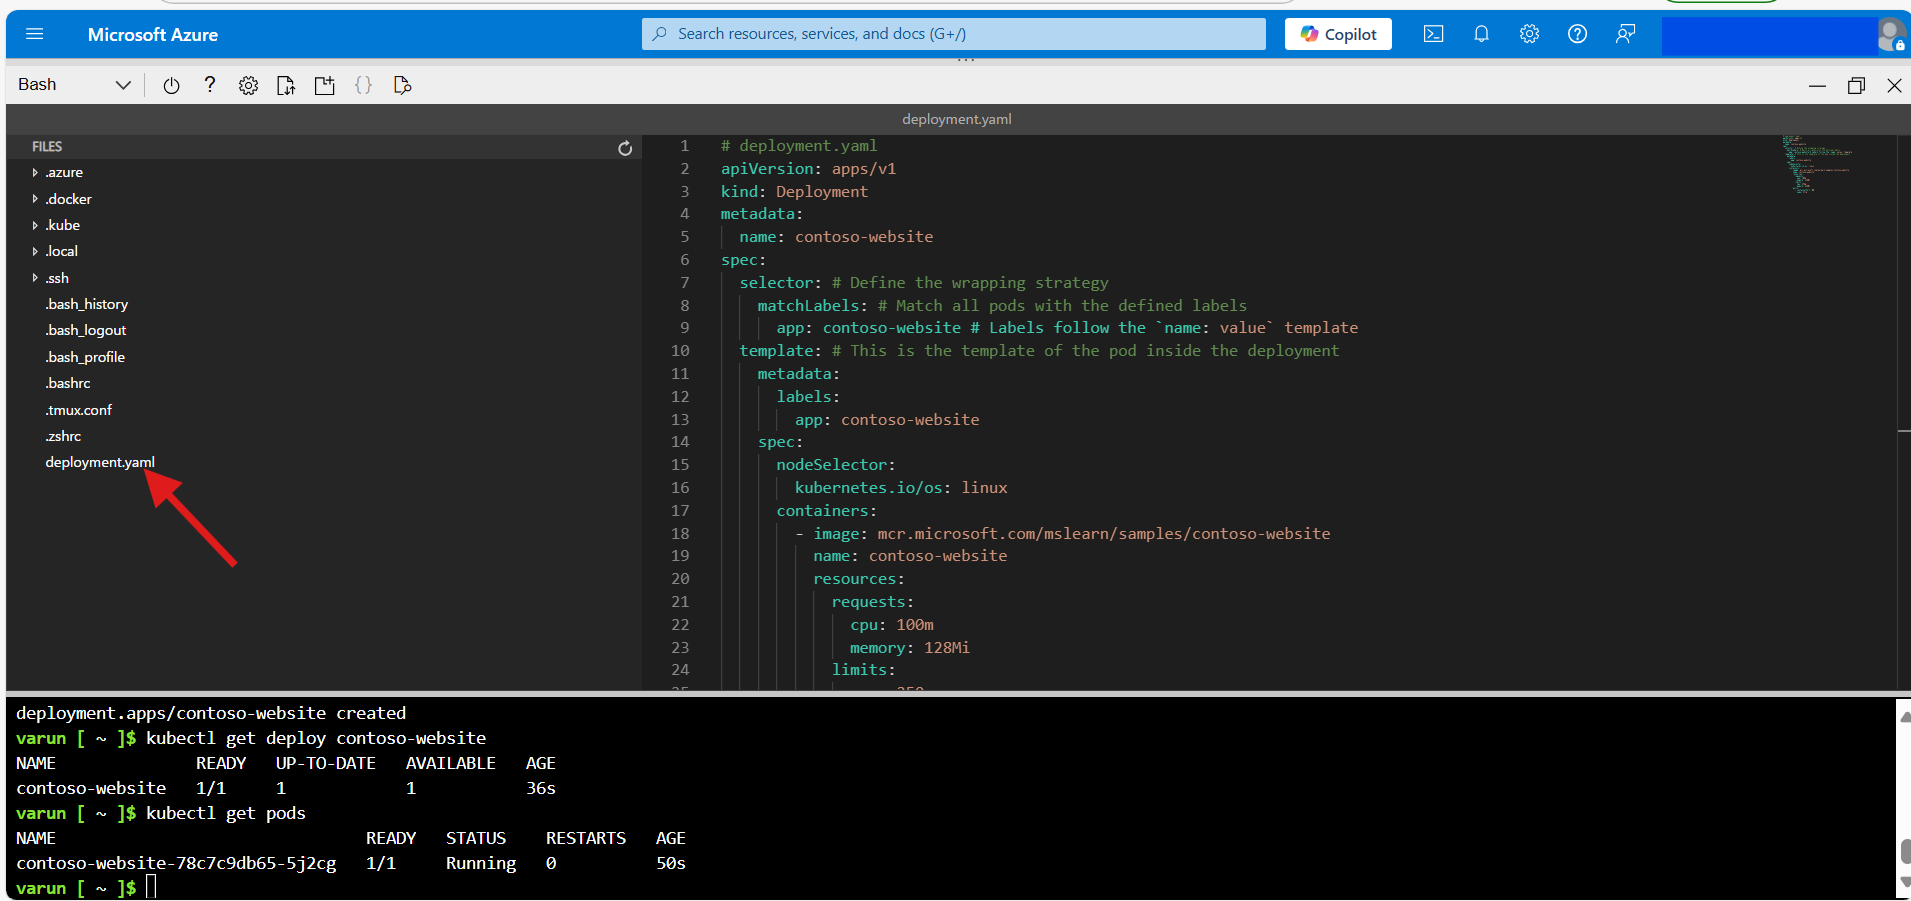
Task: Click the 'apiVersion: apps/v1' line
Action: (x=808, y=168)
